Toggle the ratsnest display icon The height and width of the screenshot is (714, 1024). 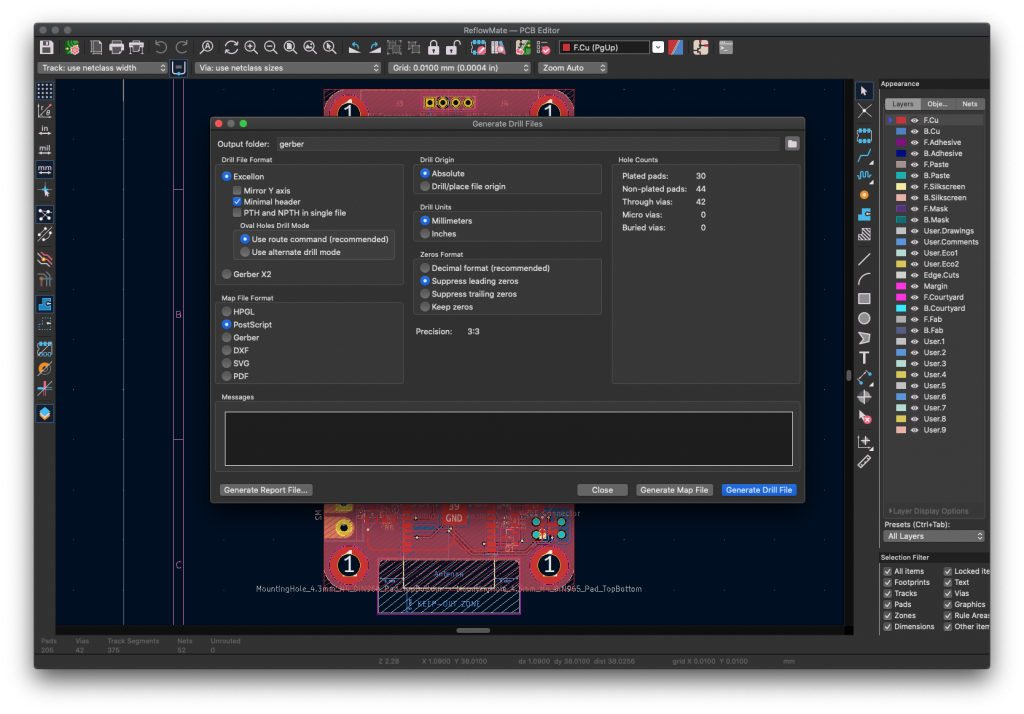pos(44,214)
